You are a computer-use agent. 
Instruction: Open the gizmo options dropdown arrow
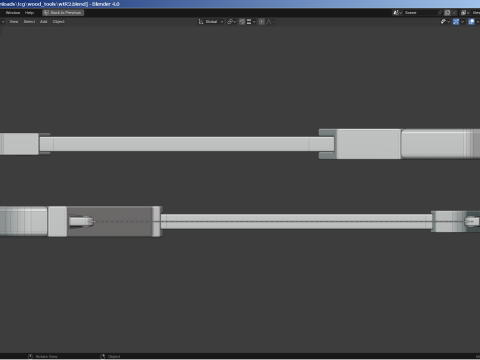tap(462, 22)
